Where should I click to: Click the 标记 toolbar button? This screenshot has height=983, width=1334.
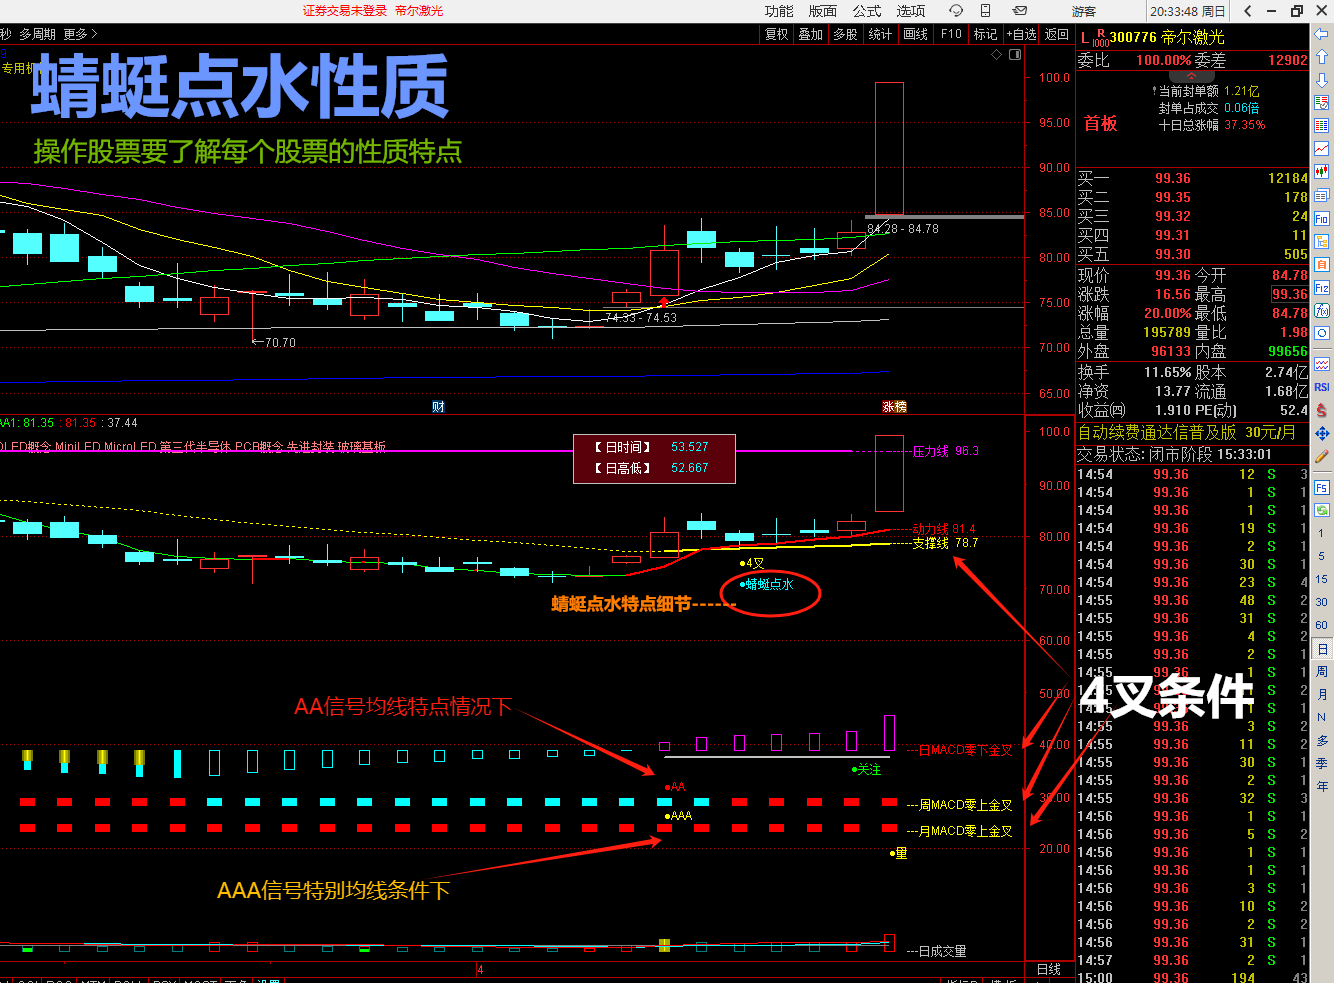tap(986, 34)
